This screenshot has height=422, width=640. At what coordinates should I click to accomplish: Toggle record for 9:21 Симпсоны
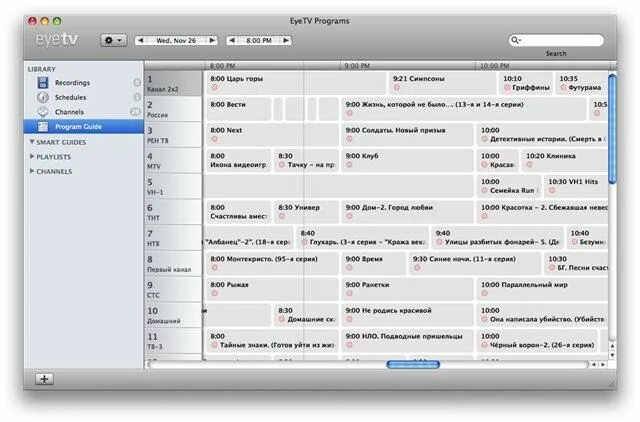(396, 88)
